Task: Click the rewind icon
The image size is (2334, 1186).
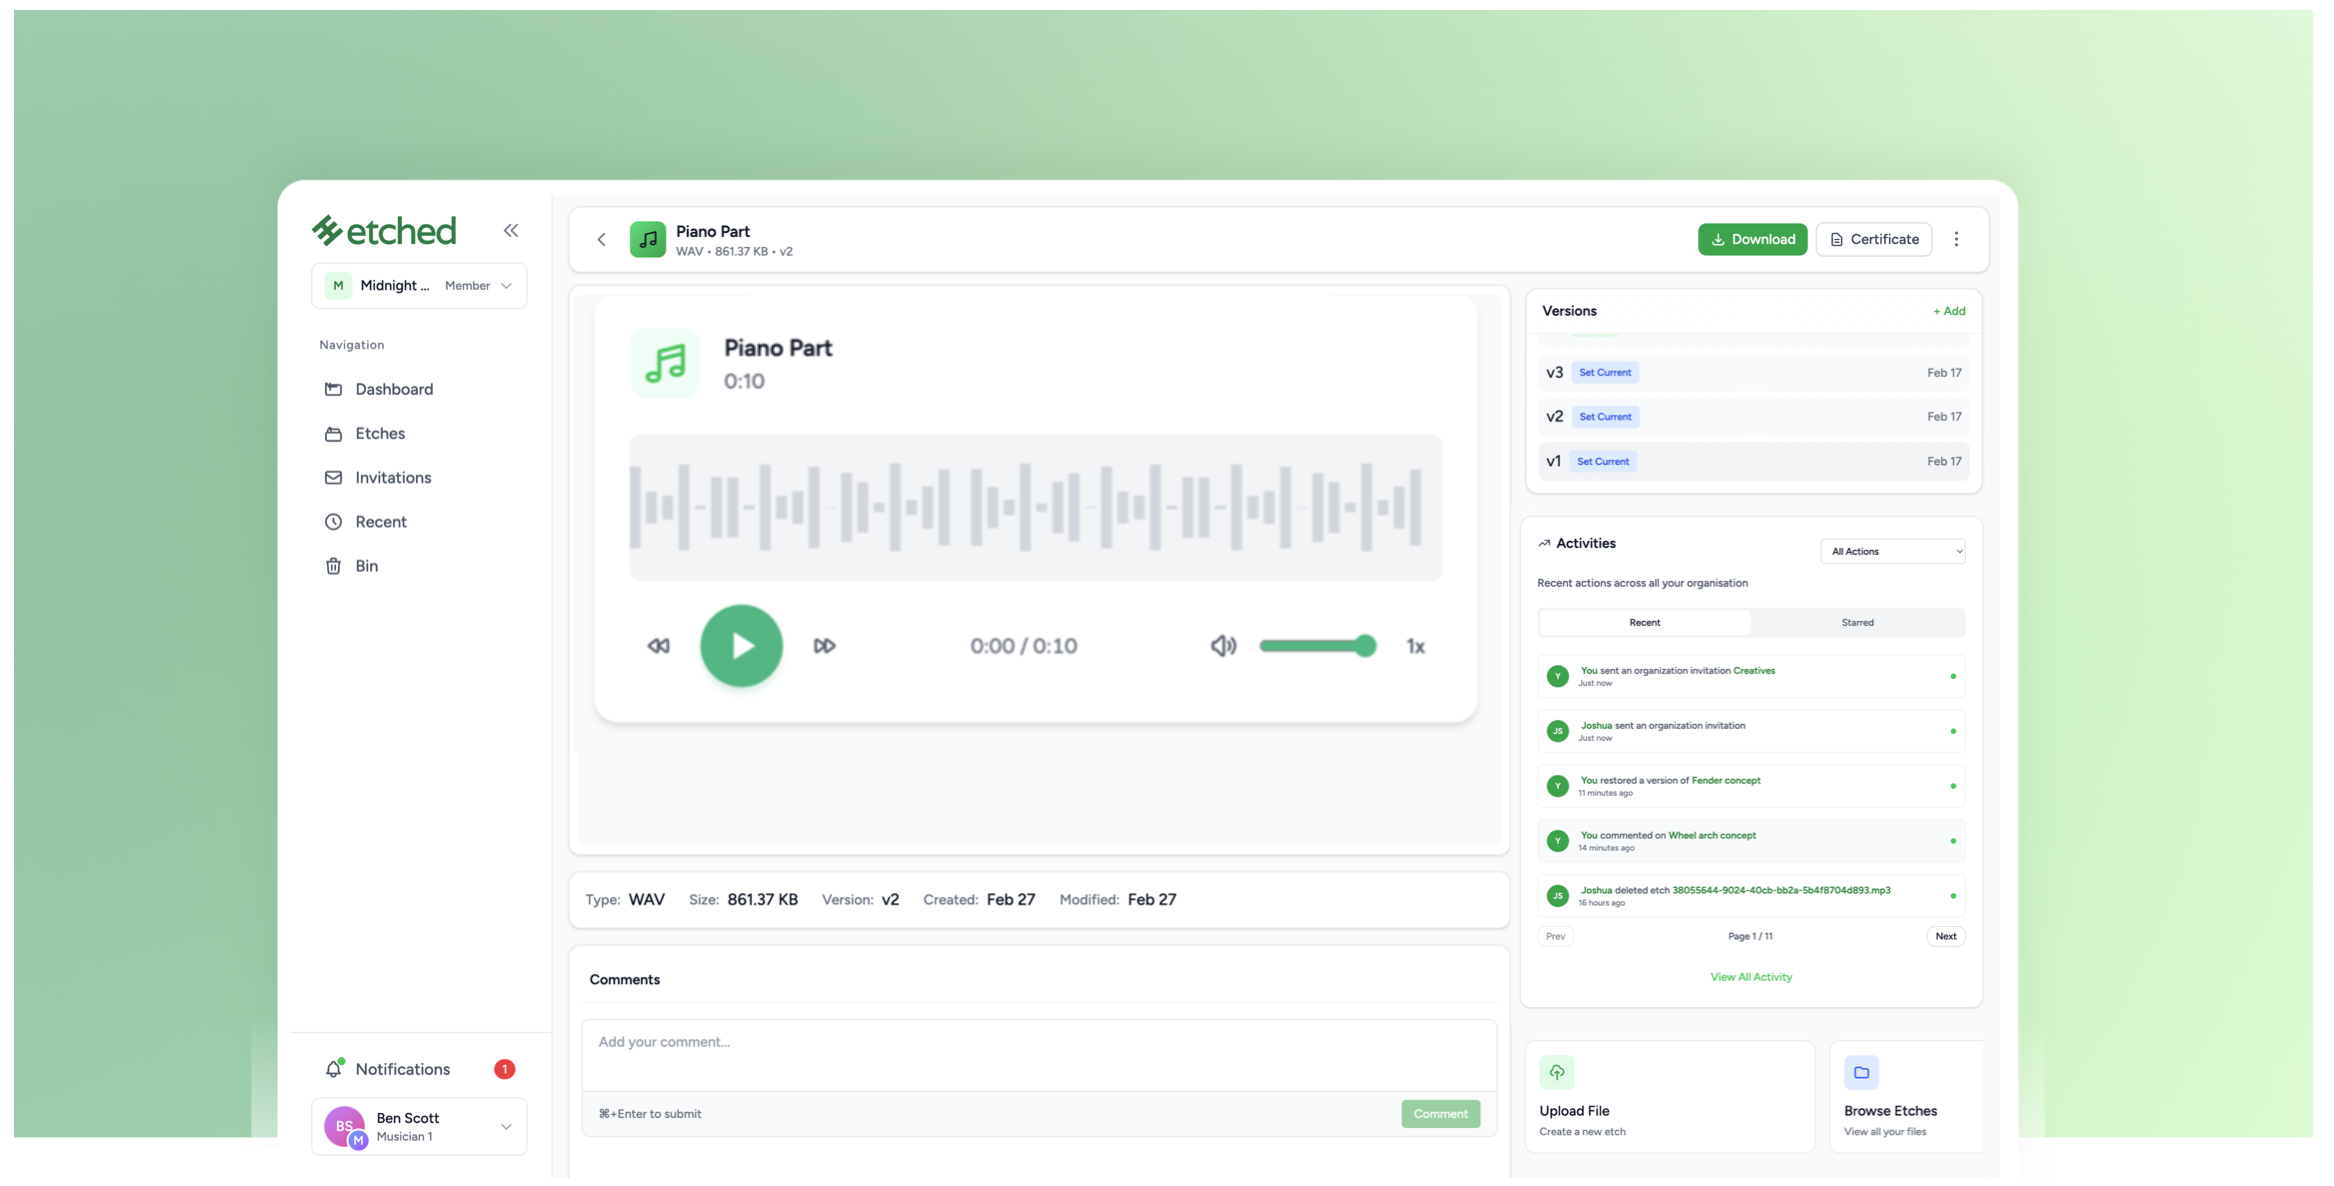Action: pyautogui.click(x=658, y=646)
